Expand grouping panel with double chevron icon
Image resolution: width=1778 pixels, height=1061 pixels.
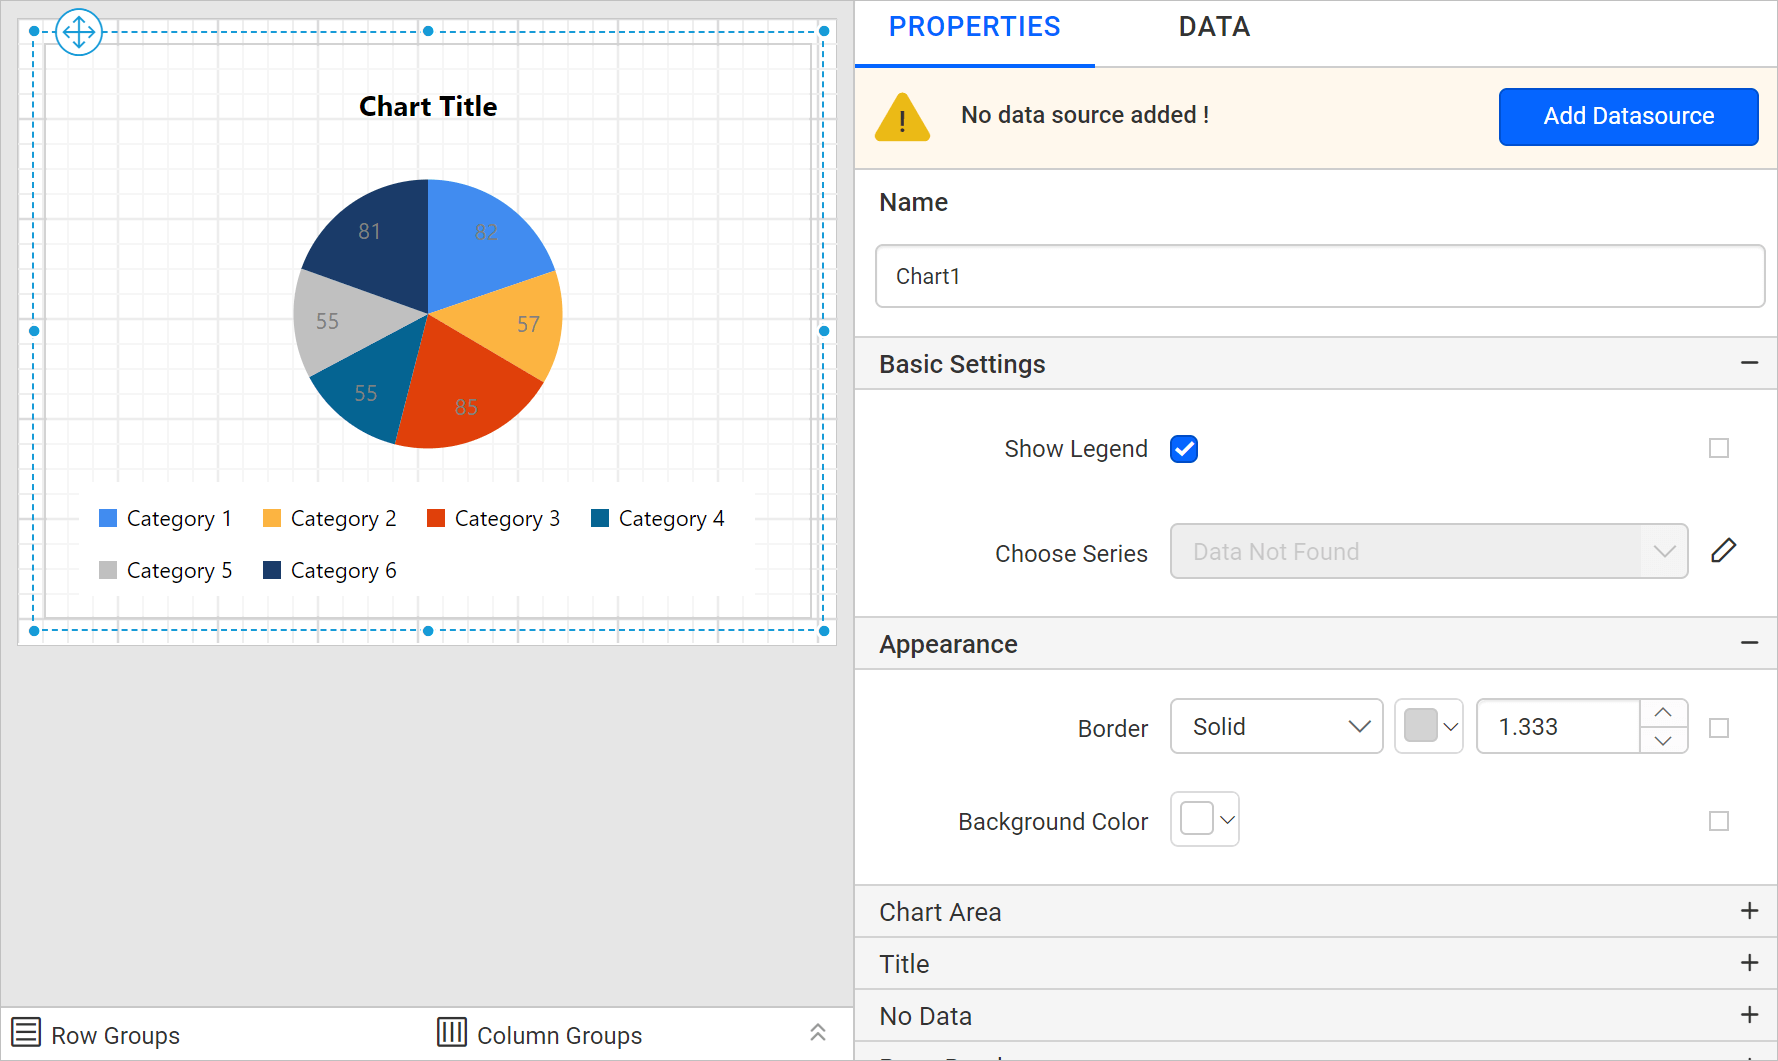coord(817,1032)
